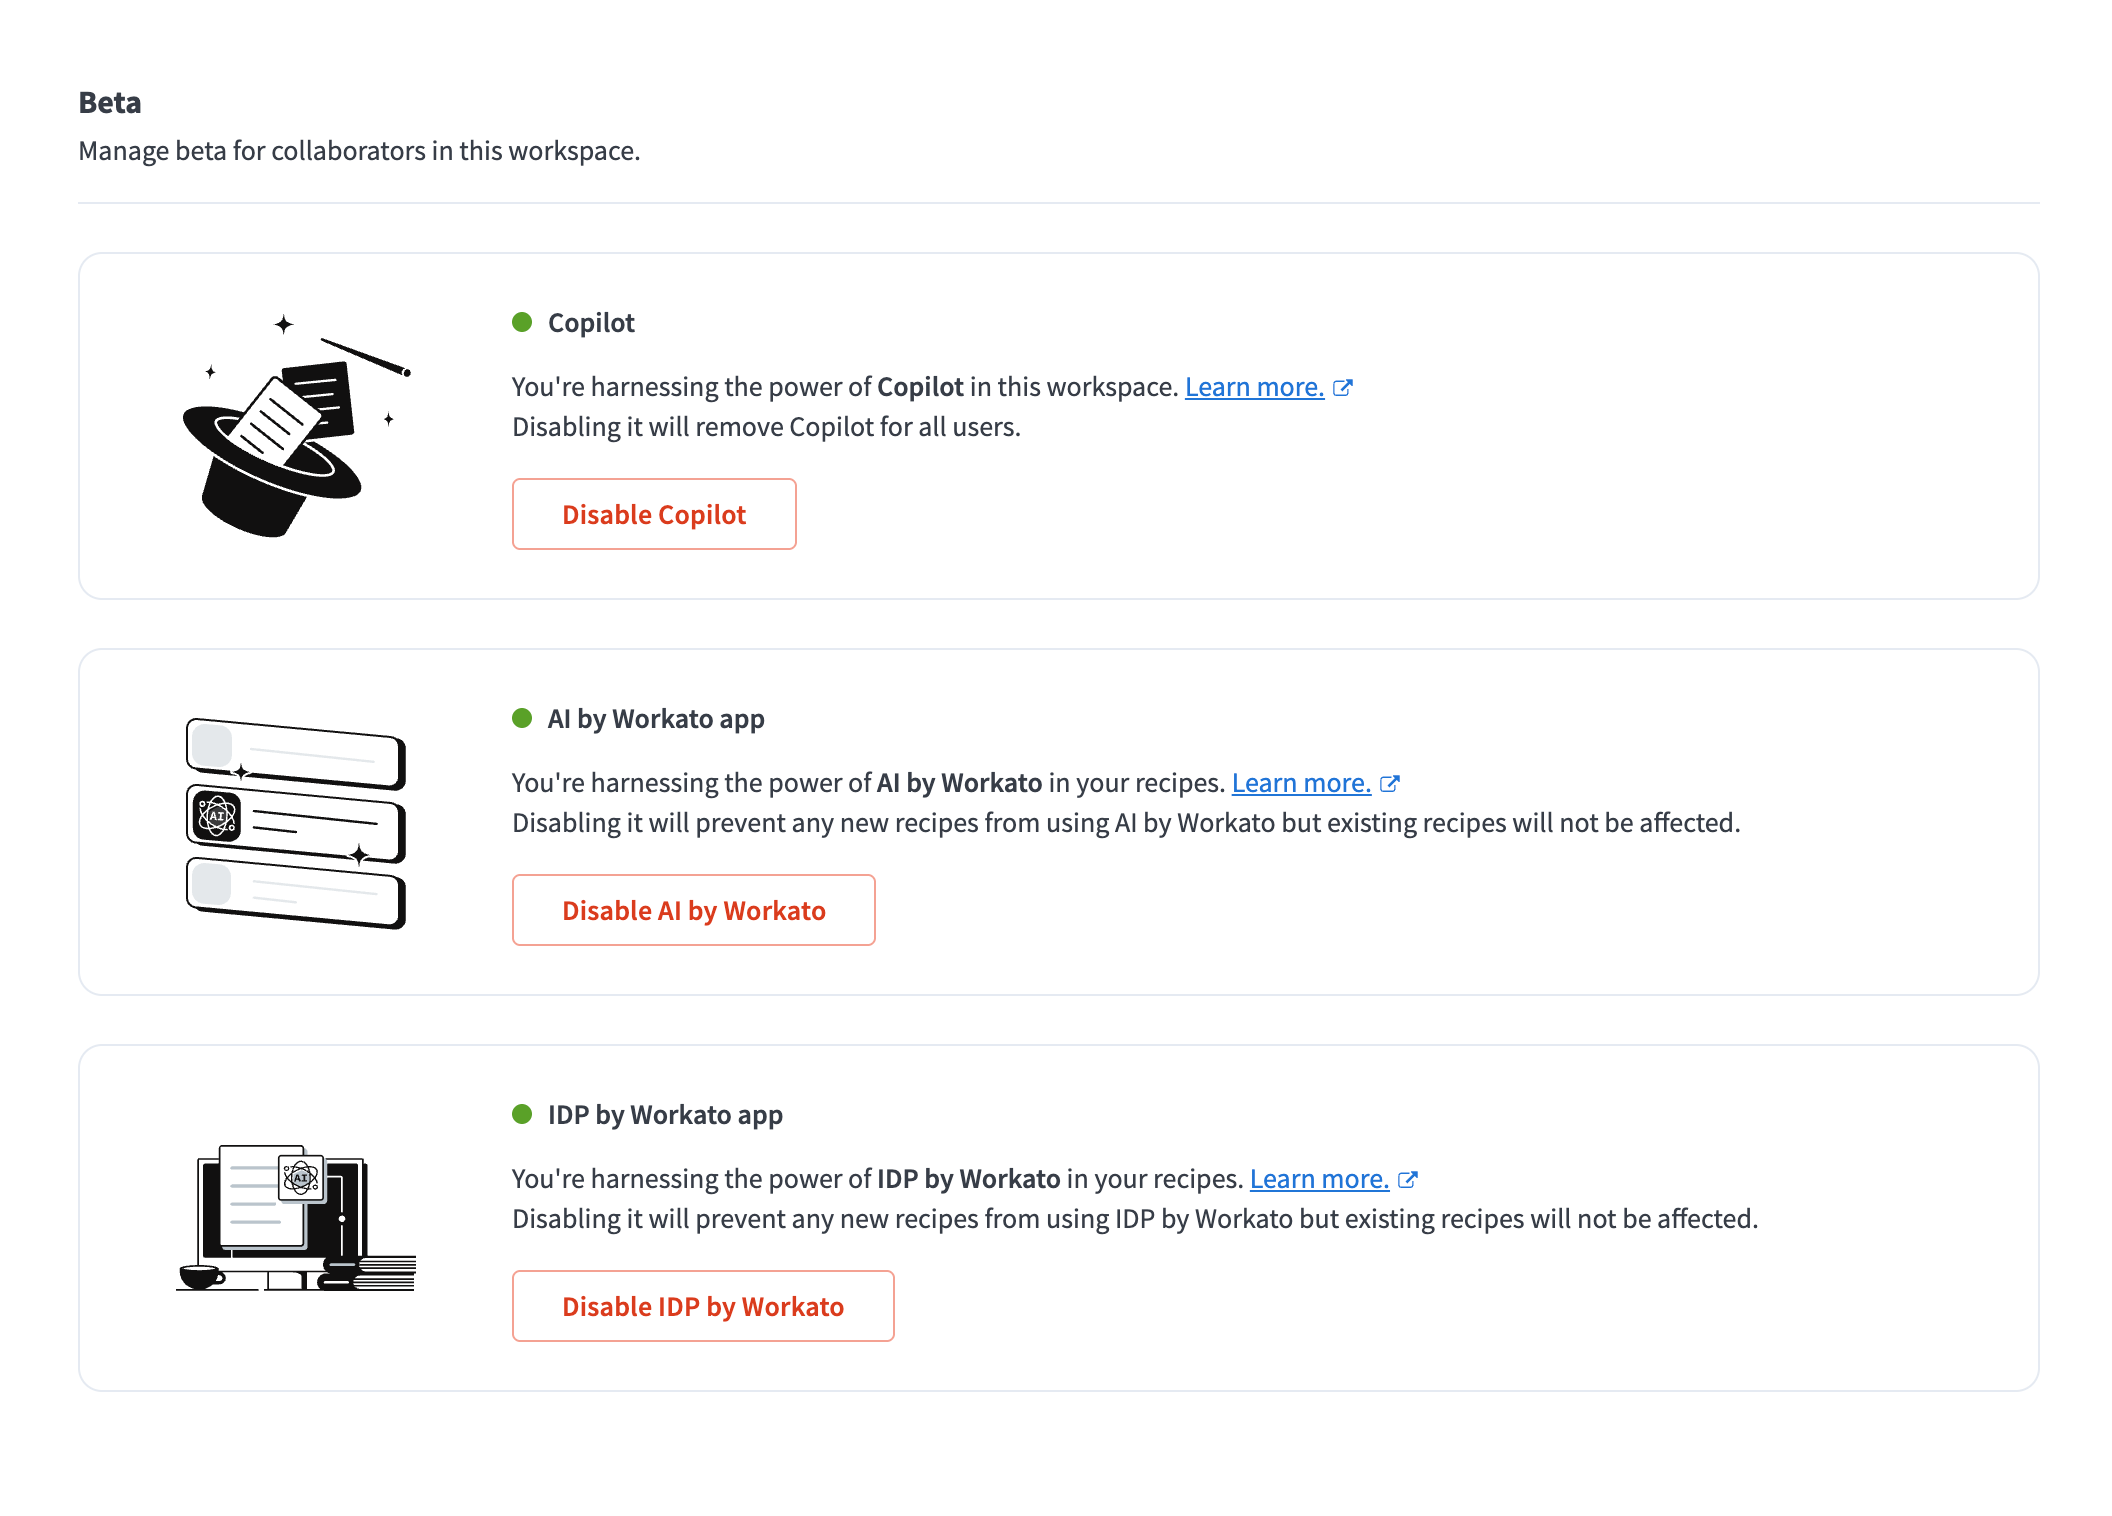
Task: Click the AI atom icon in middle card illustration
Action: coord(217,816)
